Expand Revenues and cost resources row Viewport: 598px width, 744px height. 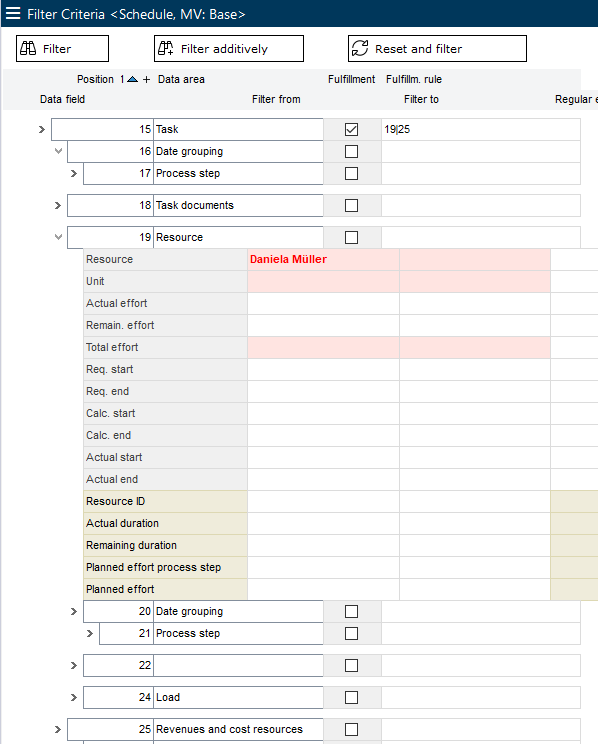coord(57,729)
